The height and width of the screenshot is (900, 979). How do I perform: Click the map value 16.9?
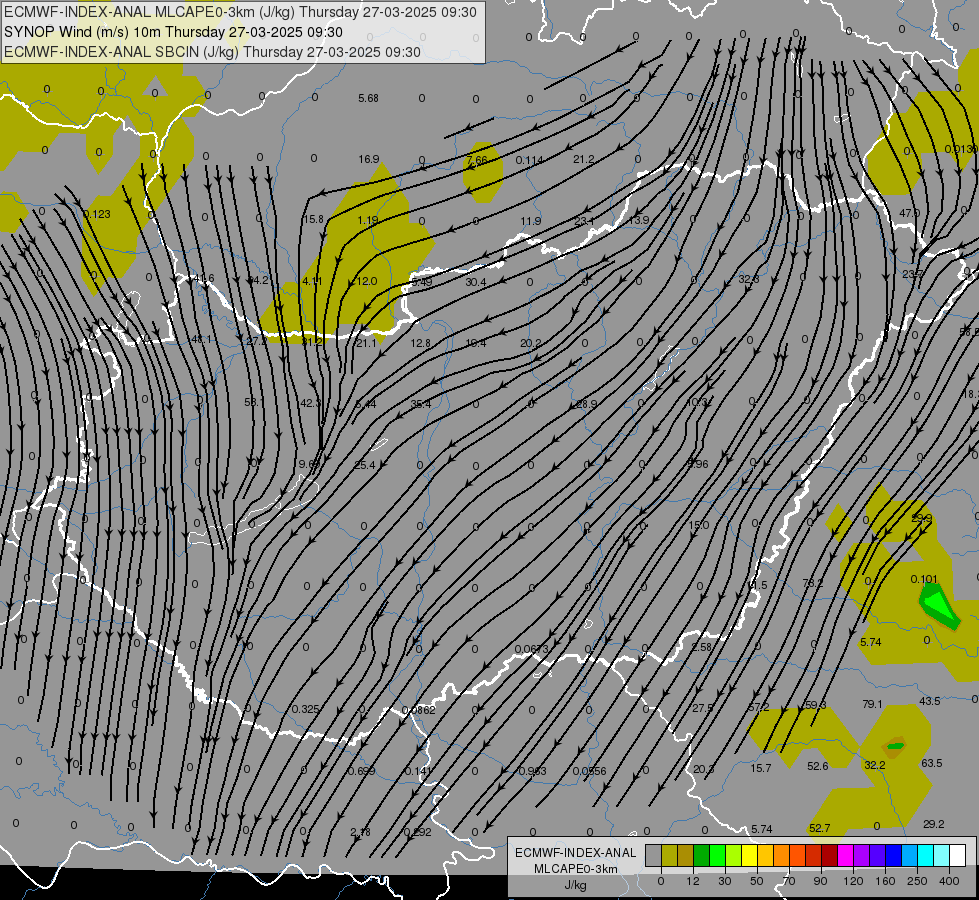pyautogui.click(x=368, y=159)
